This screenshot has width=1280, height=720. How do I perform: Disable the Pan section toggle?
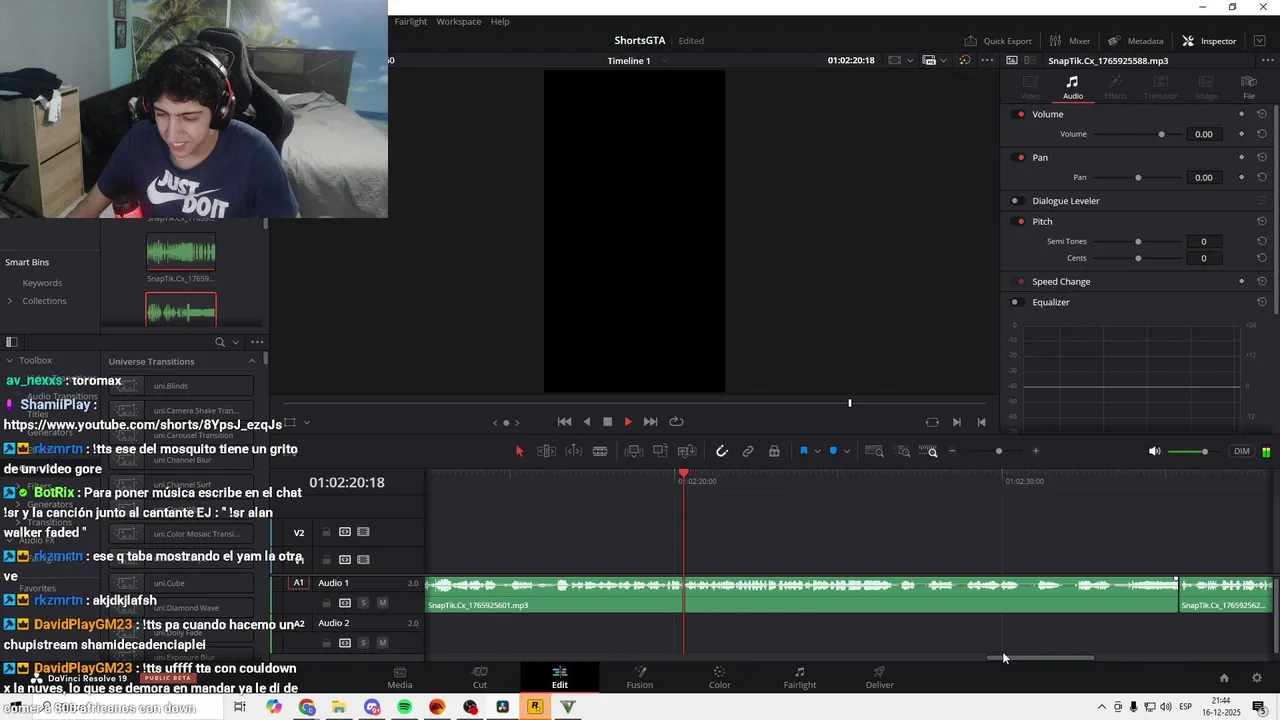(x=1020, y=157)
